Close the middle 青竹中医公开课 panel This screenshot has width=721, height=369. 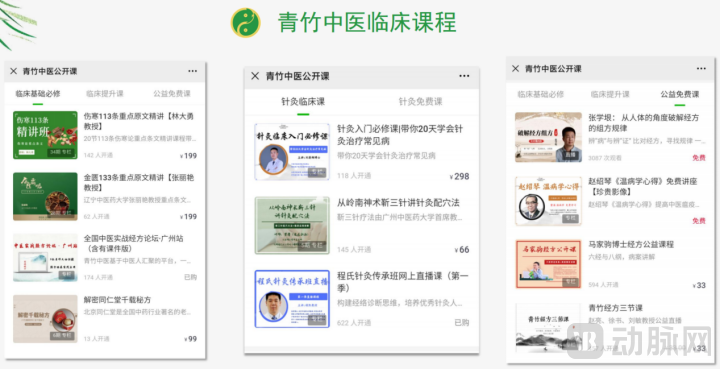[255, 76]
